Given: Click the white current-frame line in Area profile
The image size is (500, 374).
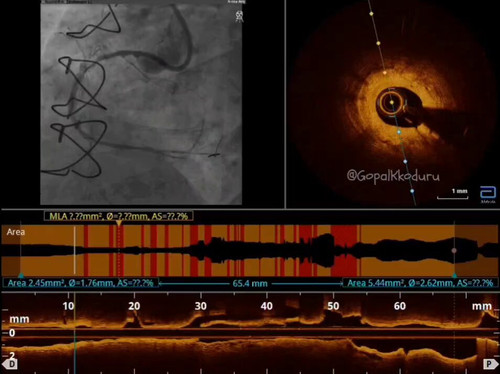Looking at the screenshot, I should click(x=75, y=250).
